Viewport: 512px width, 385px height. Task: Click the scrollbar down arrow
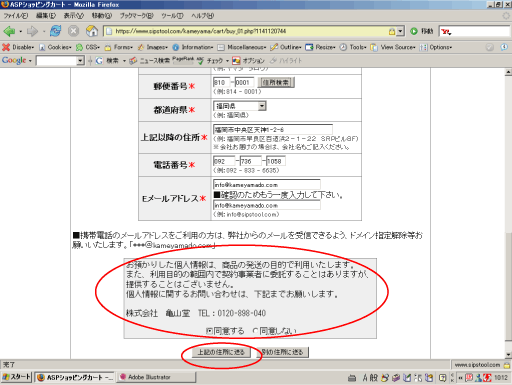coord(508,355)
